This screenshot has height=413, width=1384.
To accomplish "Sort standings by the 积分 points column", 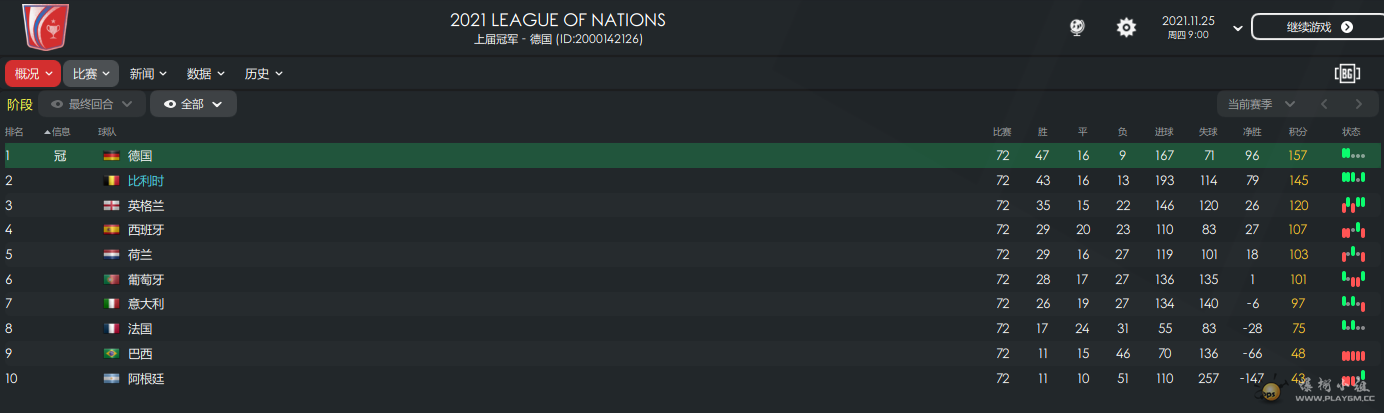I will pos(1298,132).
